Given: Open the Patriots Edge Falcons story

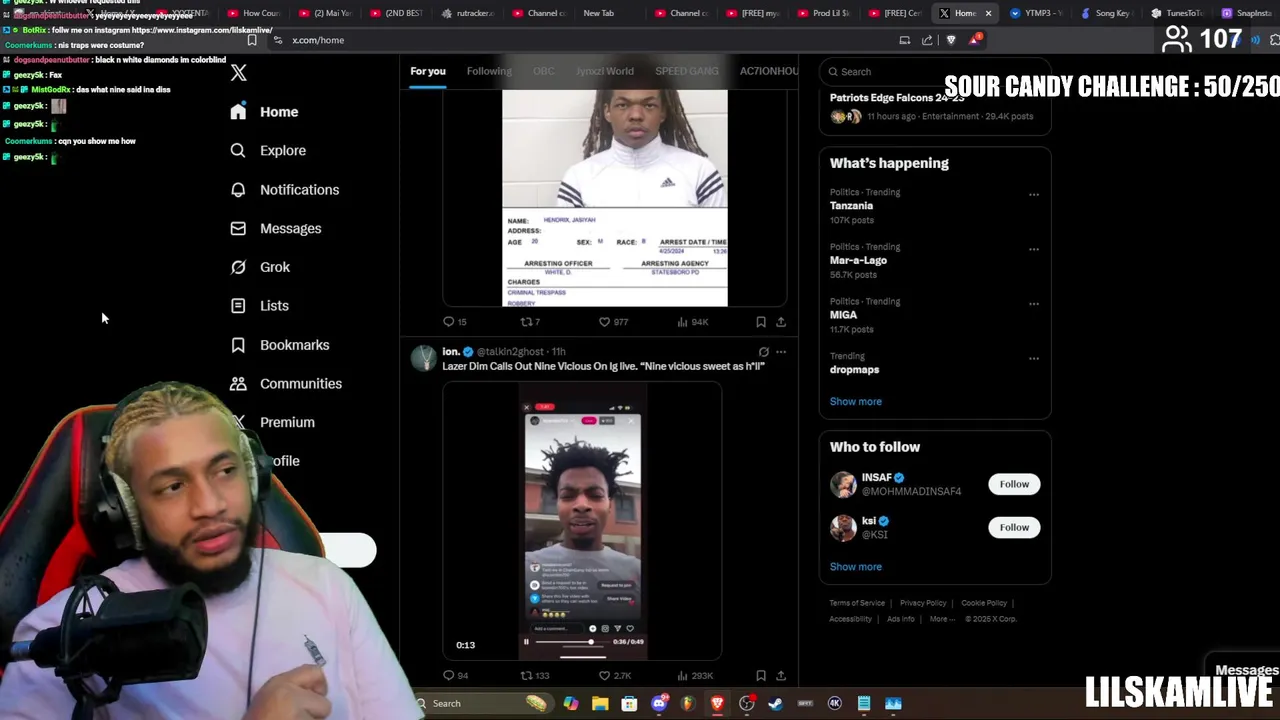Looking at the screenshot, I should (935, 107).
